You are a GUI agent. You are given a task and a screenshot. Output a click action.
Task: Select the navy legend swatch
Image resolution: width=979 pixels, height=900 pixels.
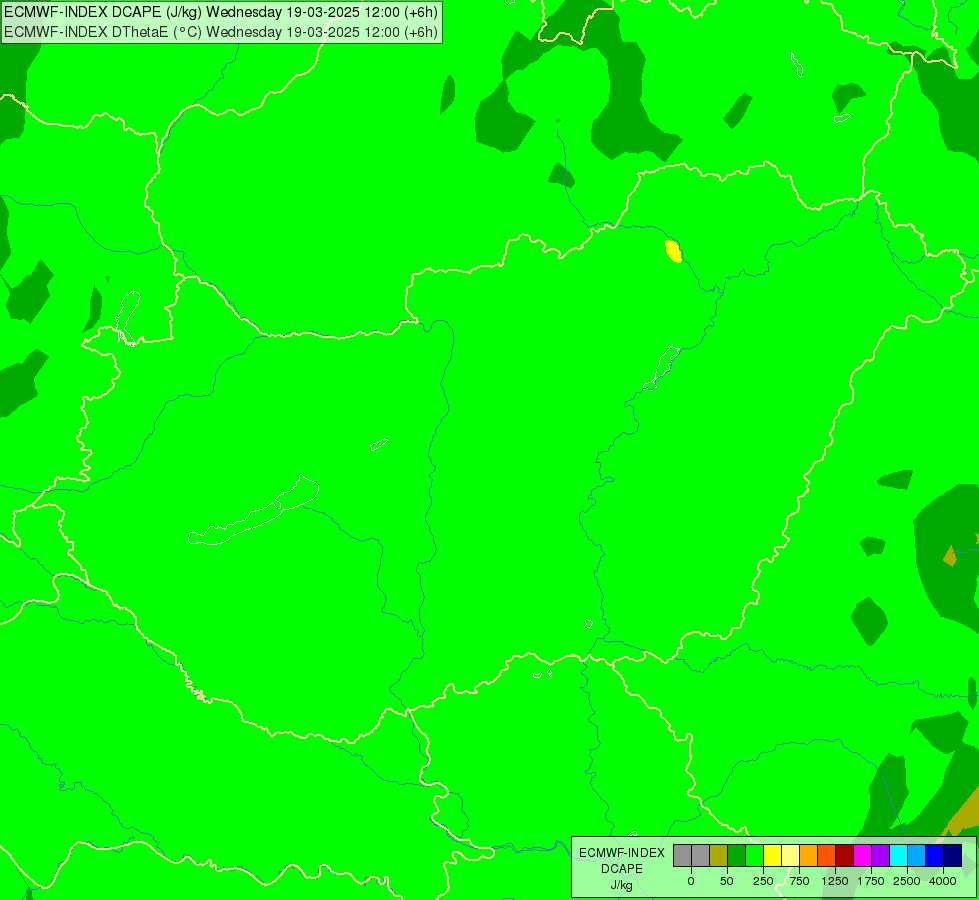click(x=953, y=855)
